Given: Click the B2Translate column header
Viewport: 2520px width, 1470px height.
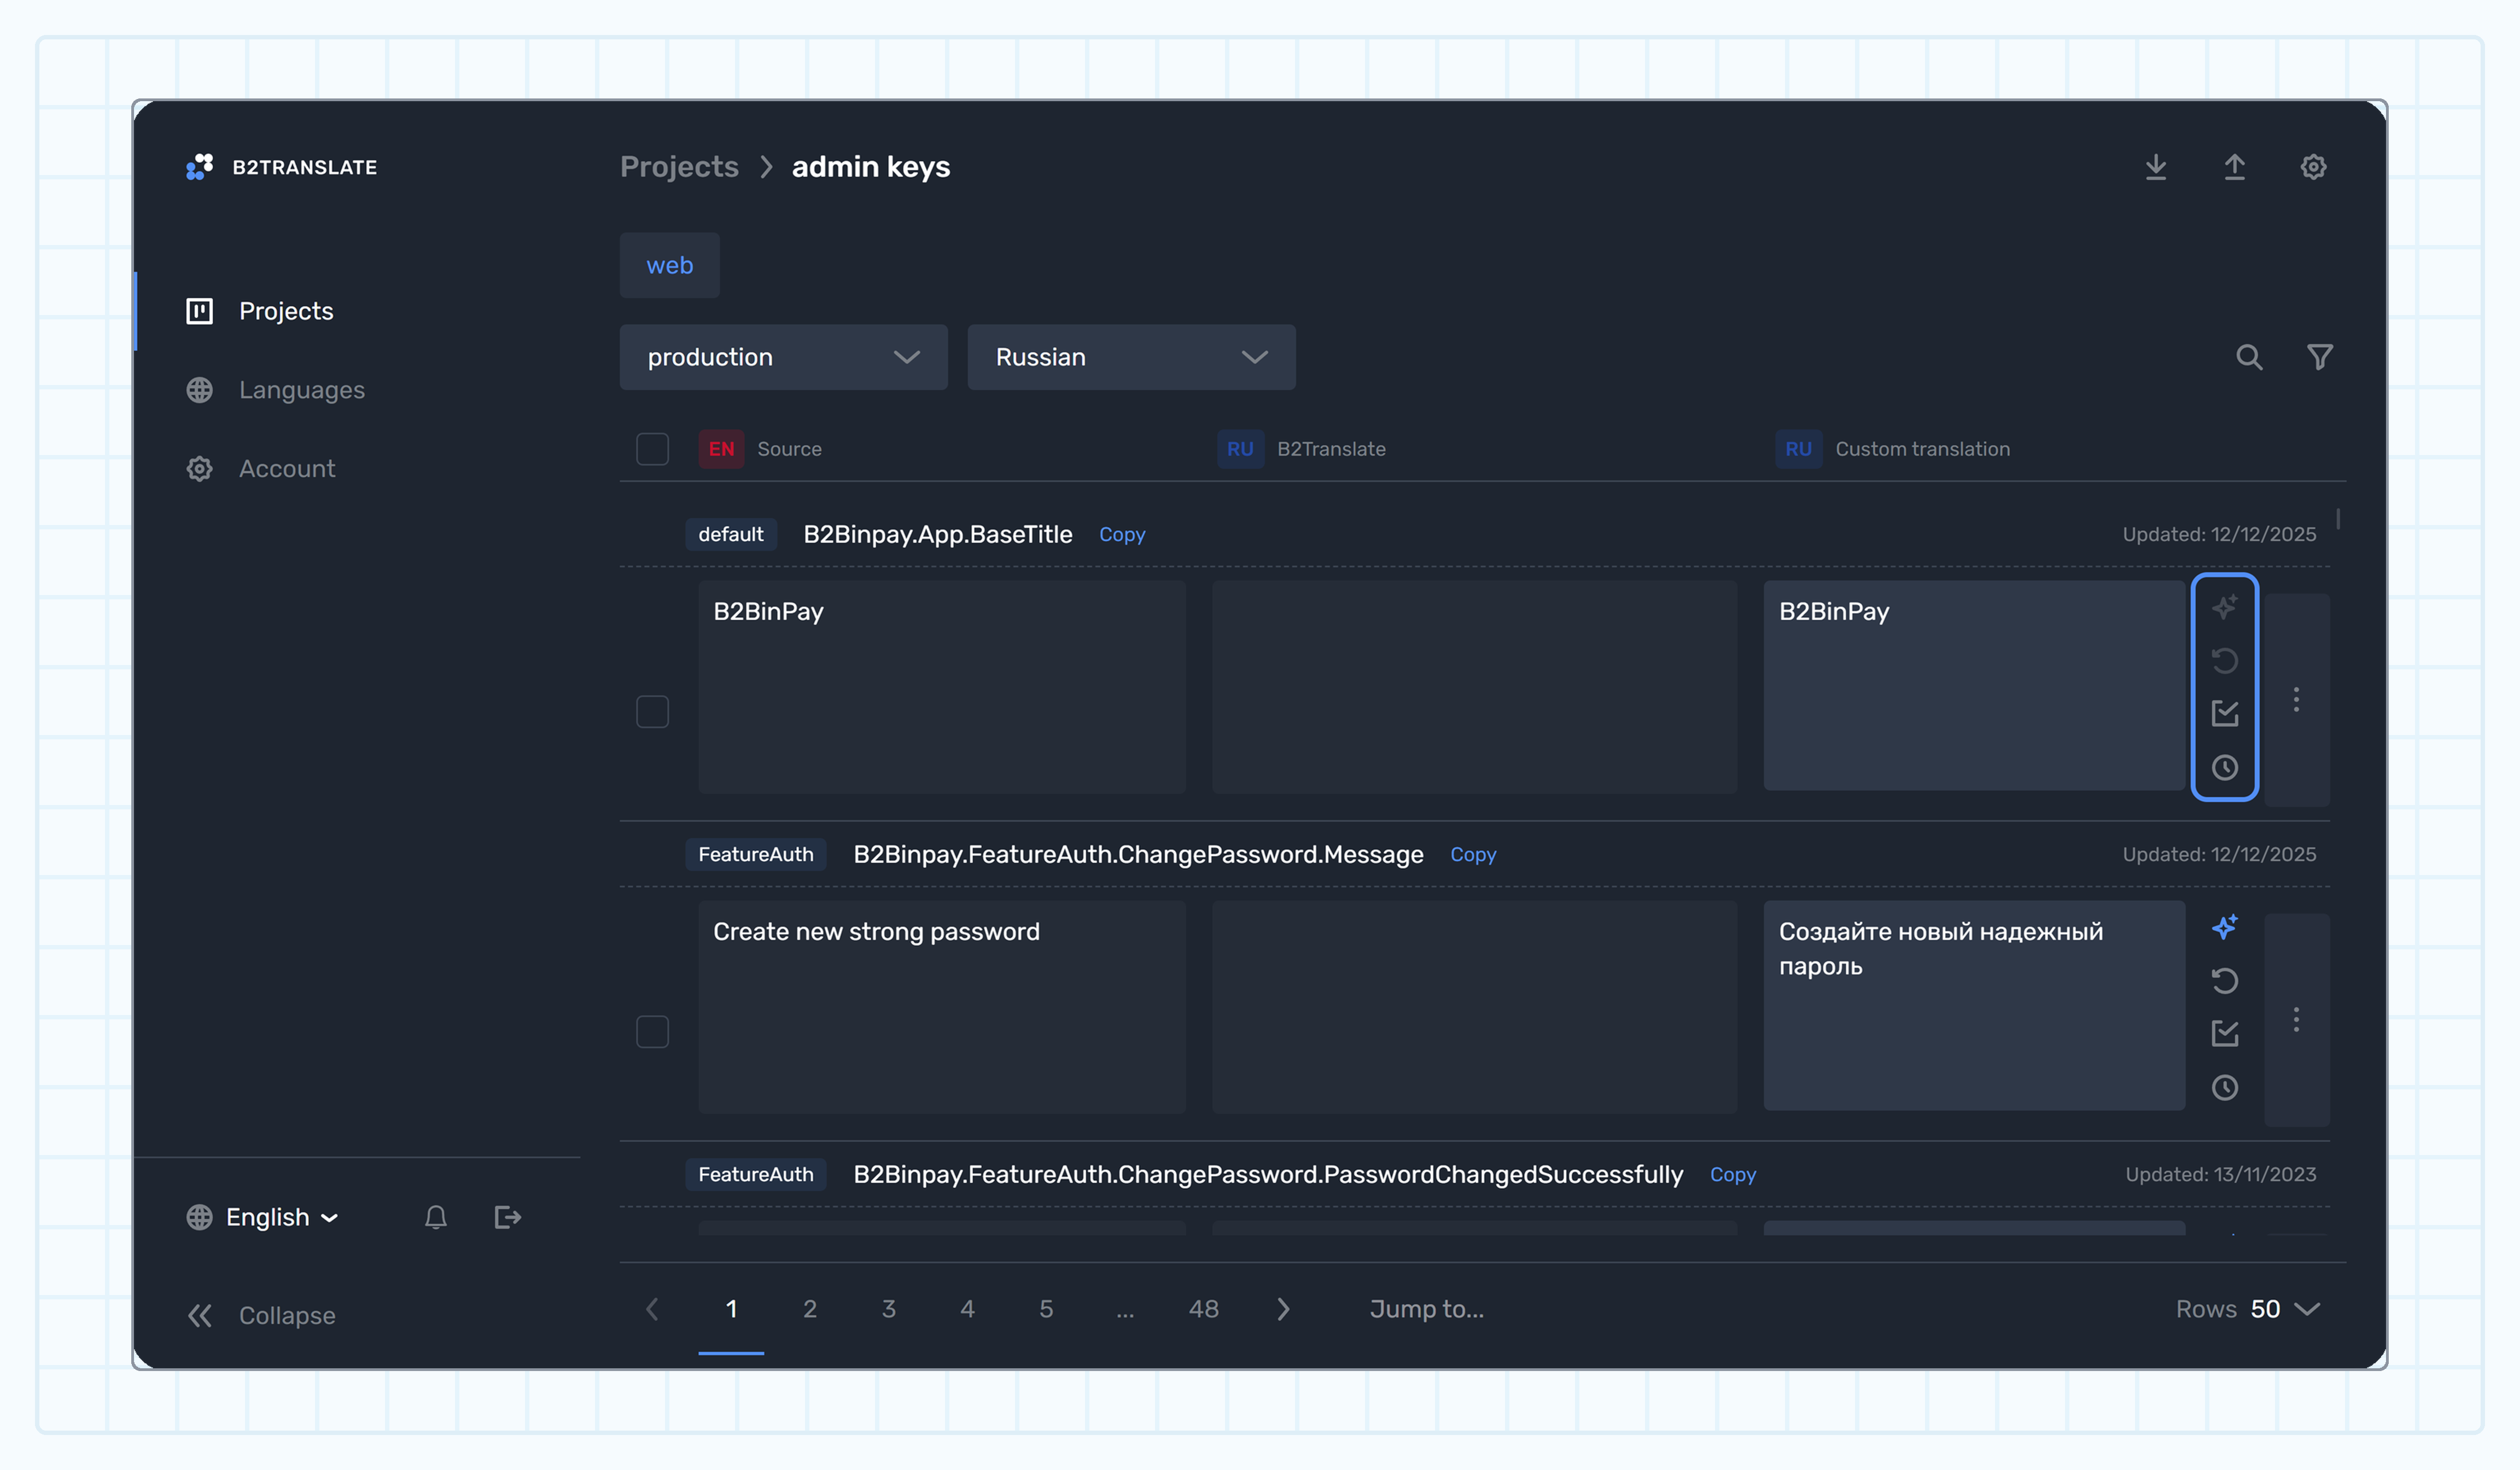Looking at the screenshot, I should coord(1331,449).
